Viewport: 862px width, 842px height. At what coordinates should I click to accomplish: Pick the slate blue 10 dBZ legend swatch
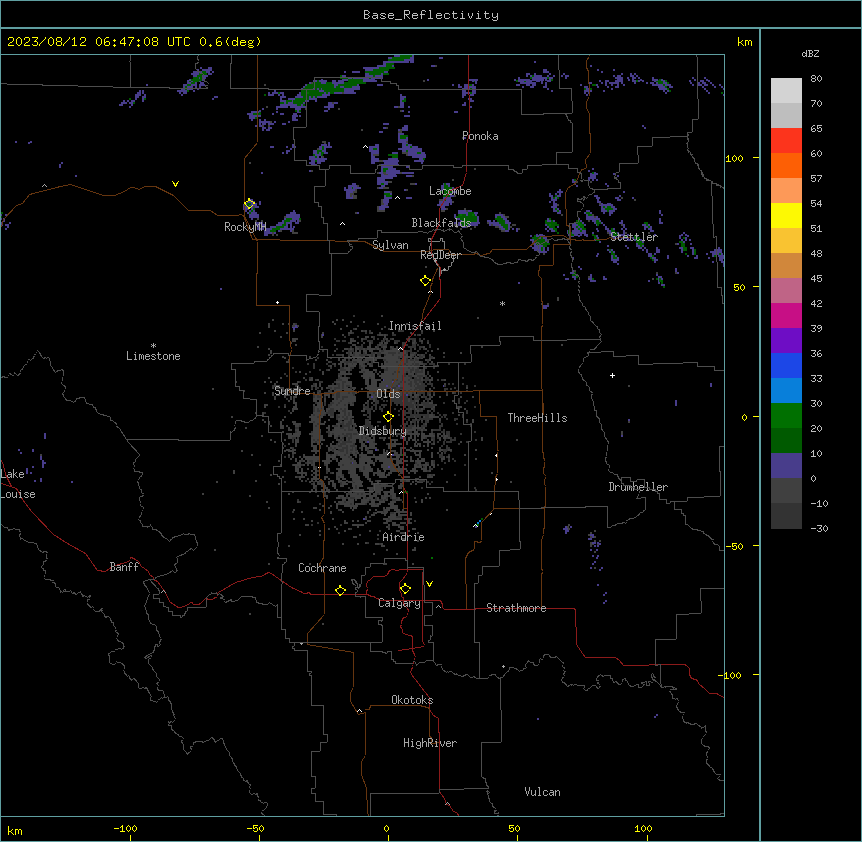tap(786, 466)
